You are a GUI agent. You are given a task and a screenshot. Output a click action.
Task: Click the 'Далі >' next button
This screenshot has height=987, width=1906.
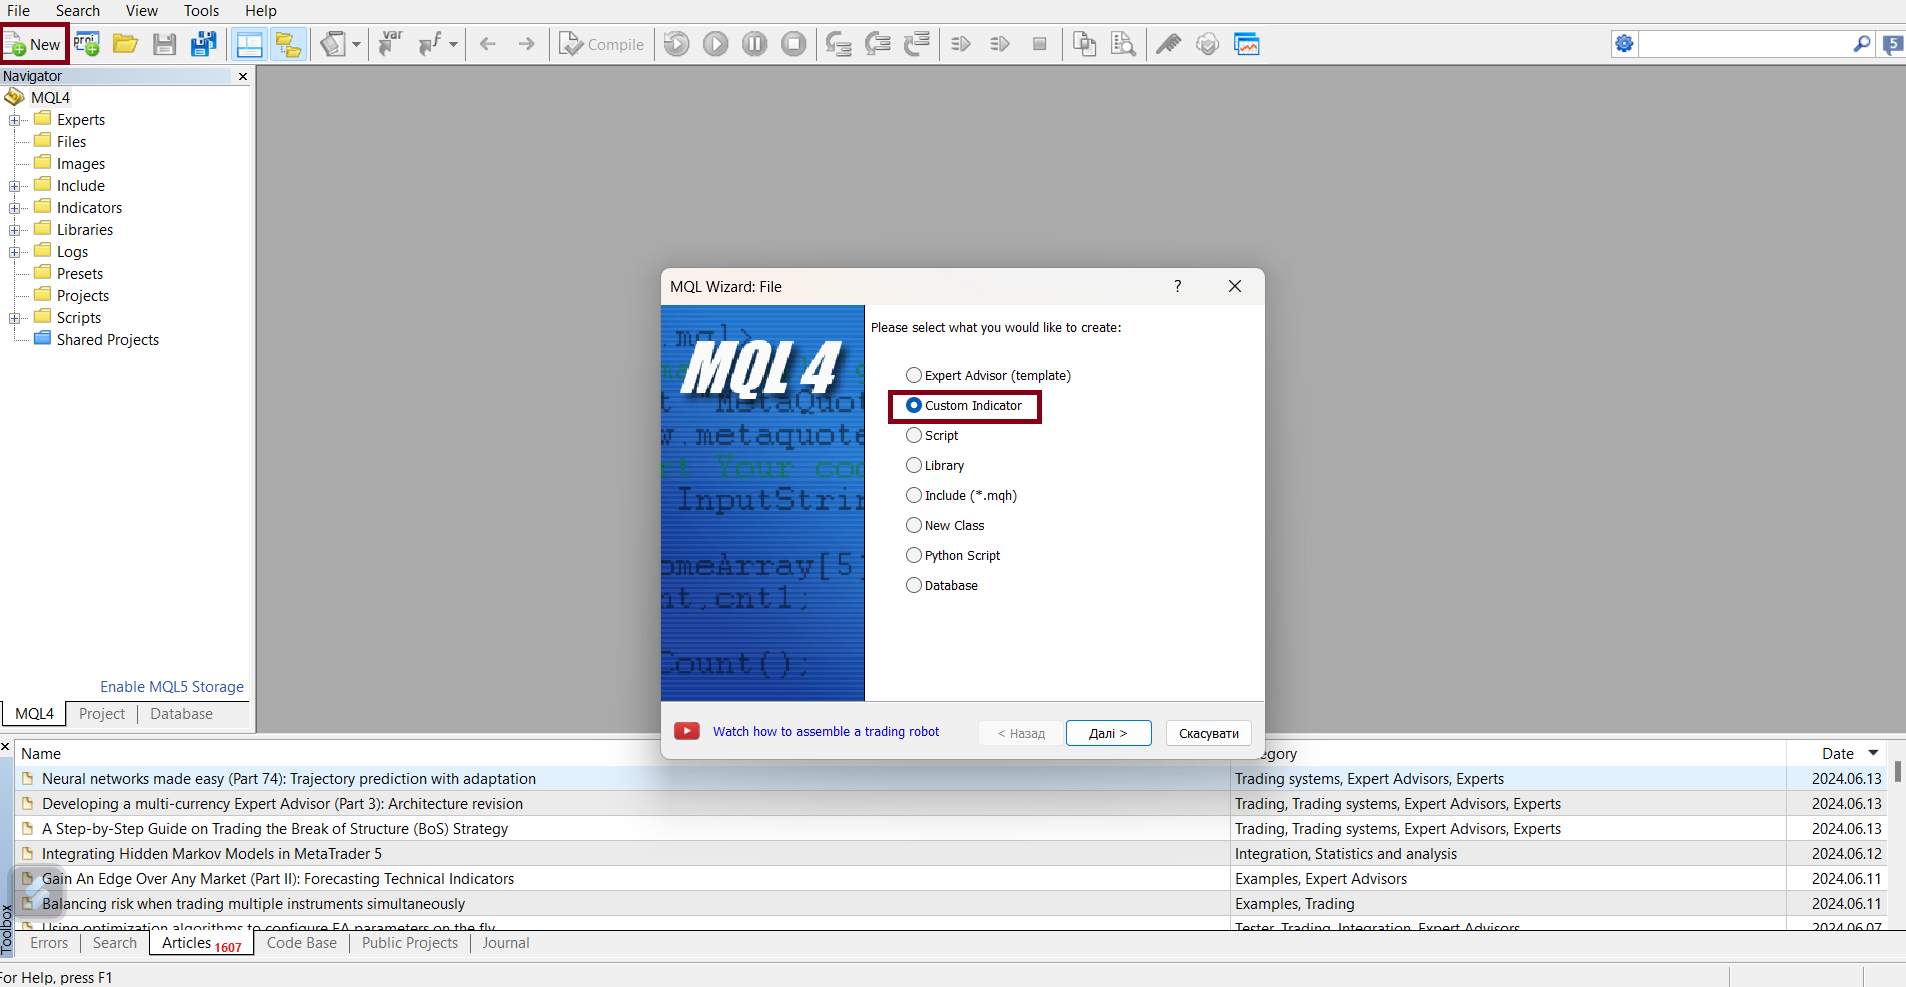tap(1108, 733)
